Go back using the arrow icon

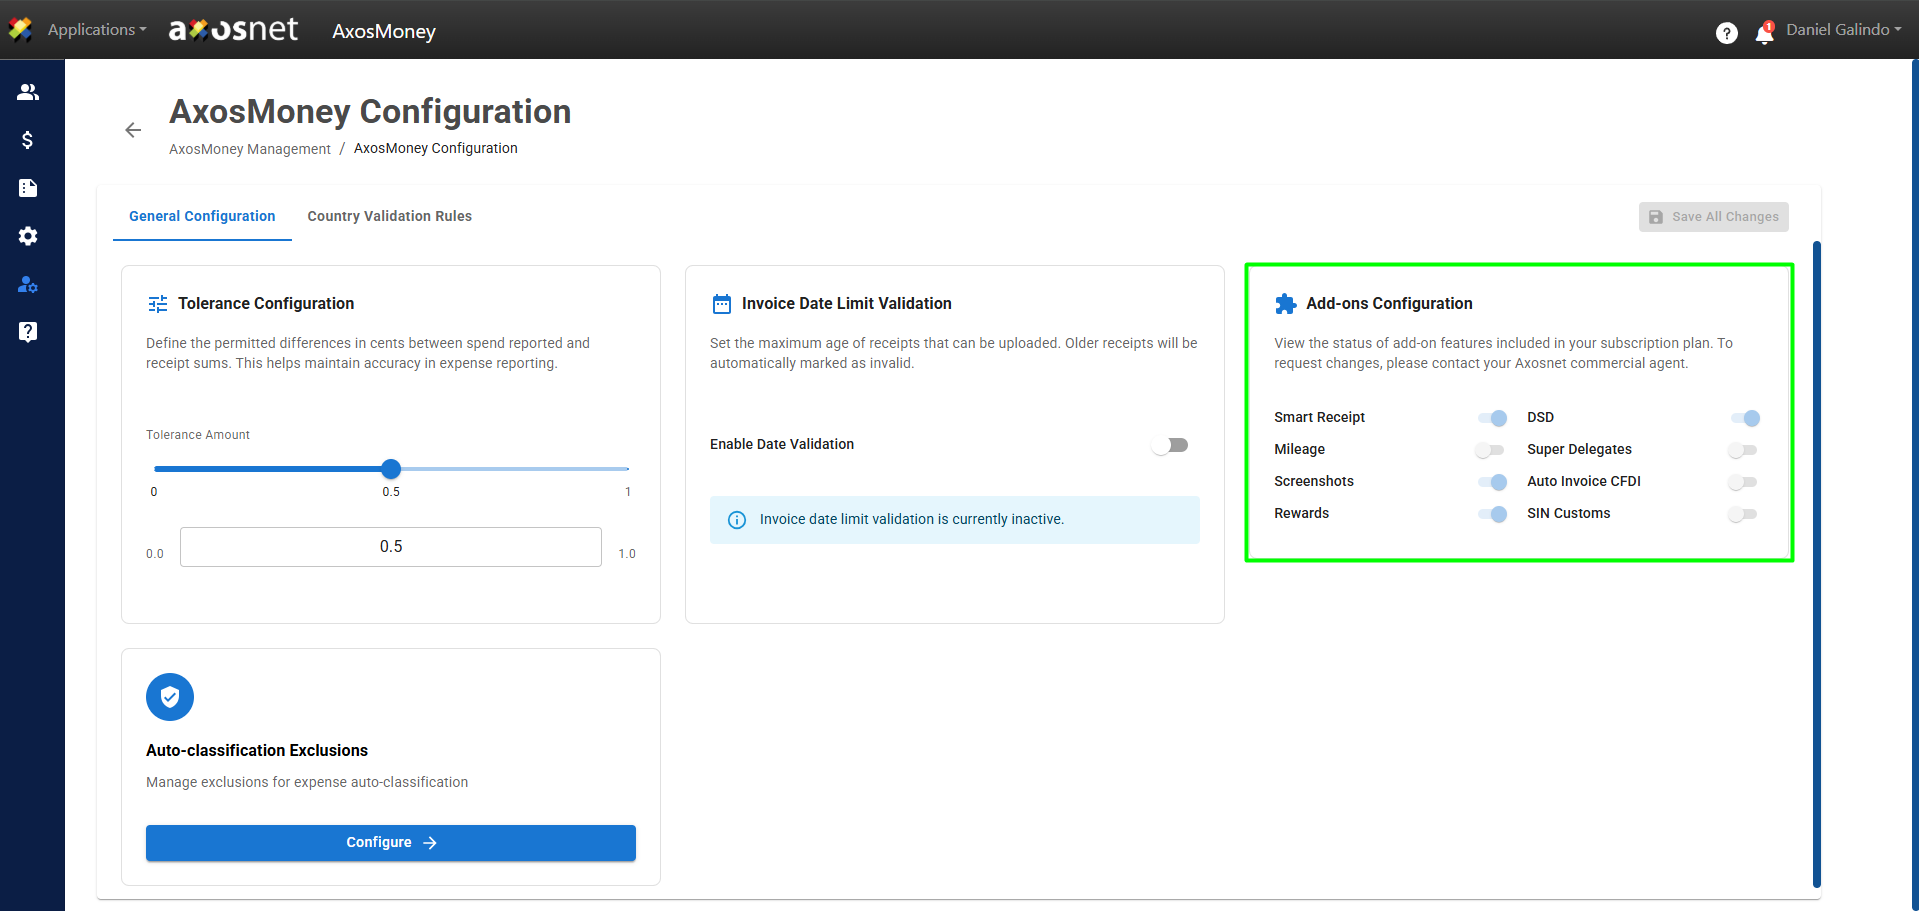[133, 130]
